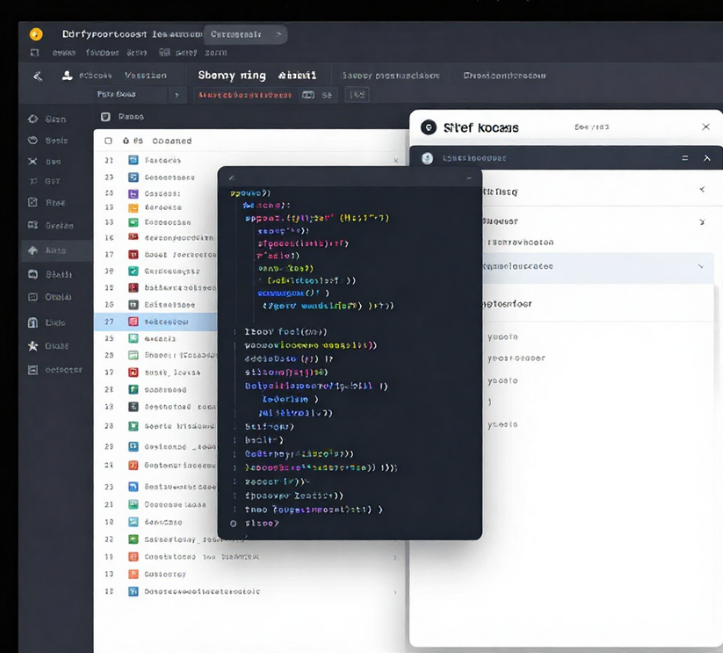
Task: Toggle the checkbox above the file list panel
Action: [x=108, y=116]
